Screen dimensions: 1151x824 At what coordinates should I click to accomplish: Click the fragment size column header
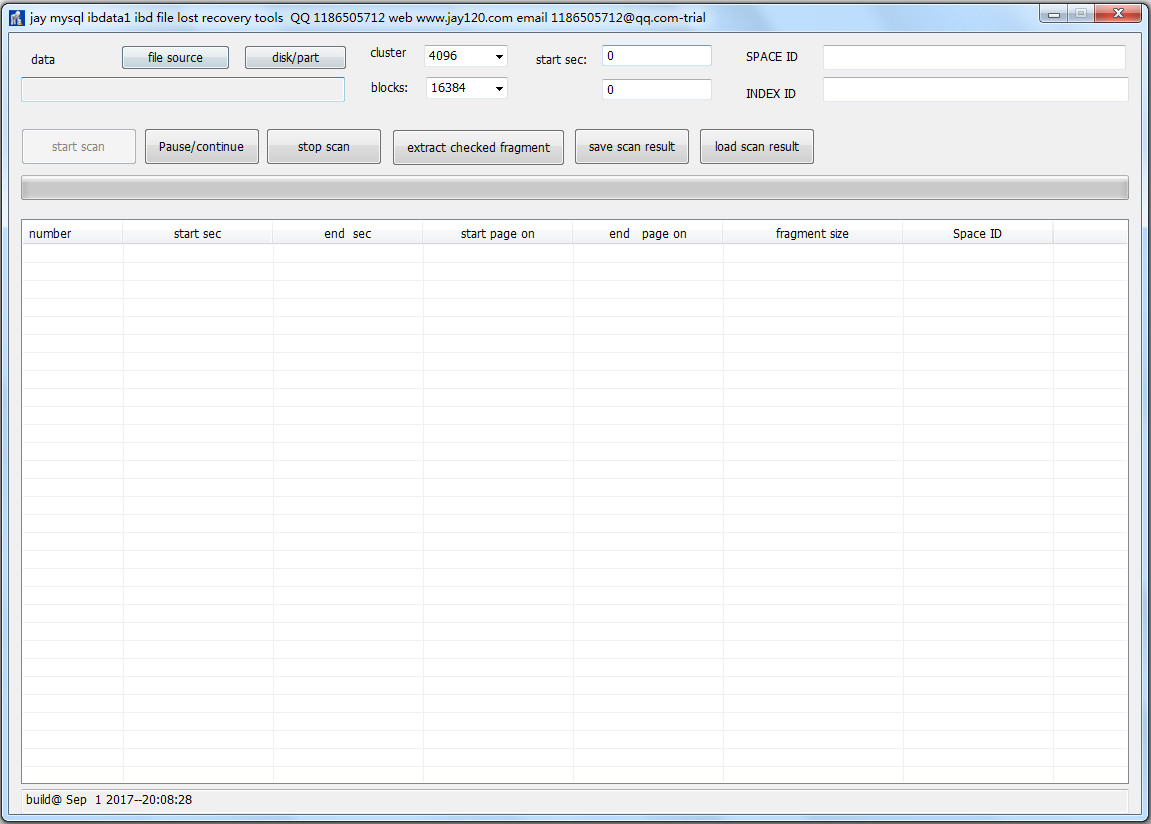pos(812,233)
